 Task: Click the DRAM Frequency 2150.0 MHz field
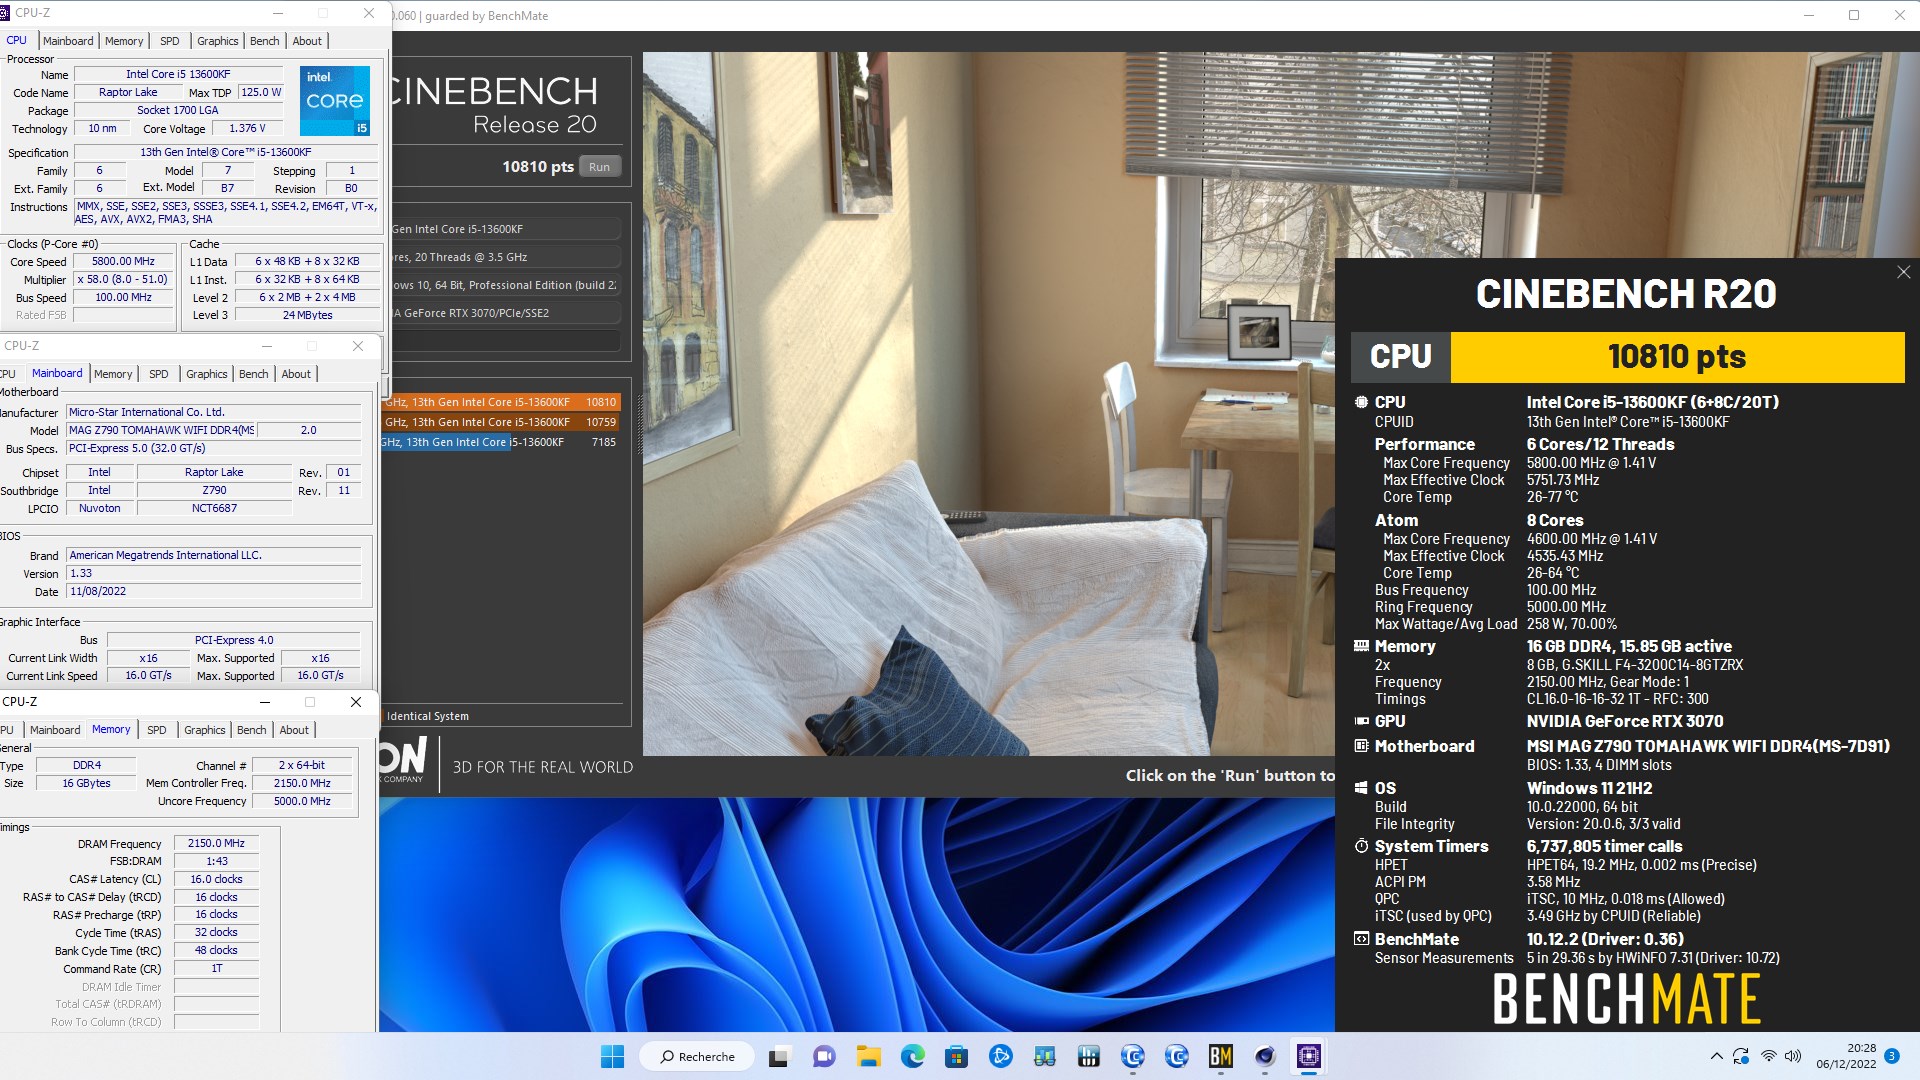[x=216, y=843]
